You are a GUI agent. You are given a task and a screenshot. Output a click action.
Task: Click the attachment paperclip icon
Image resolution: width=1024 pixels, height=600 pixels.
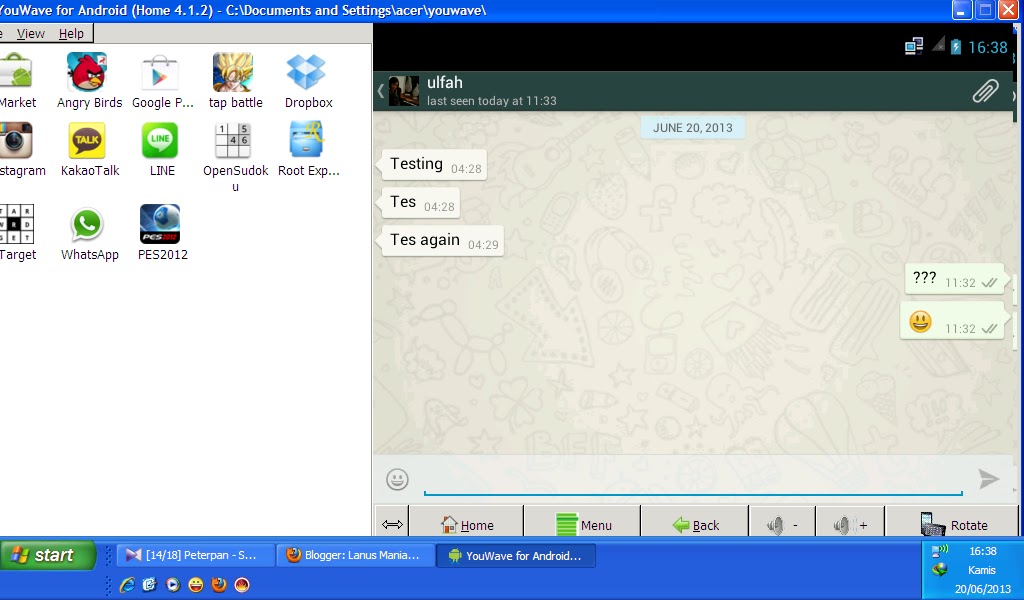985,91
